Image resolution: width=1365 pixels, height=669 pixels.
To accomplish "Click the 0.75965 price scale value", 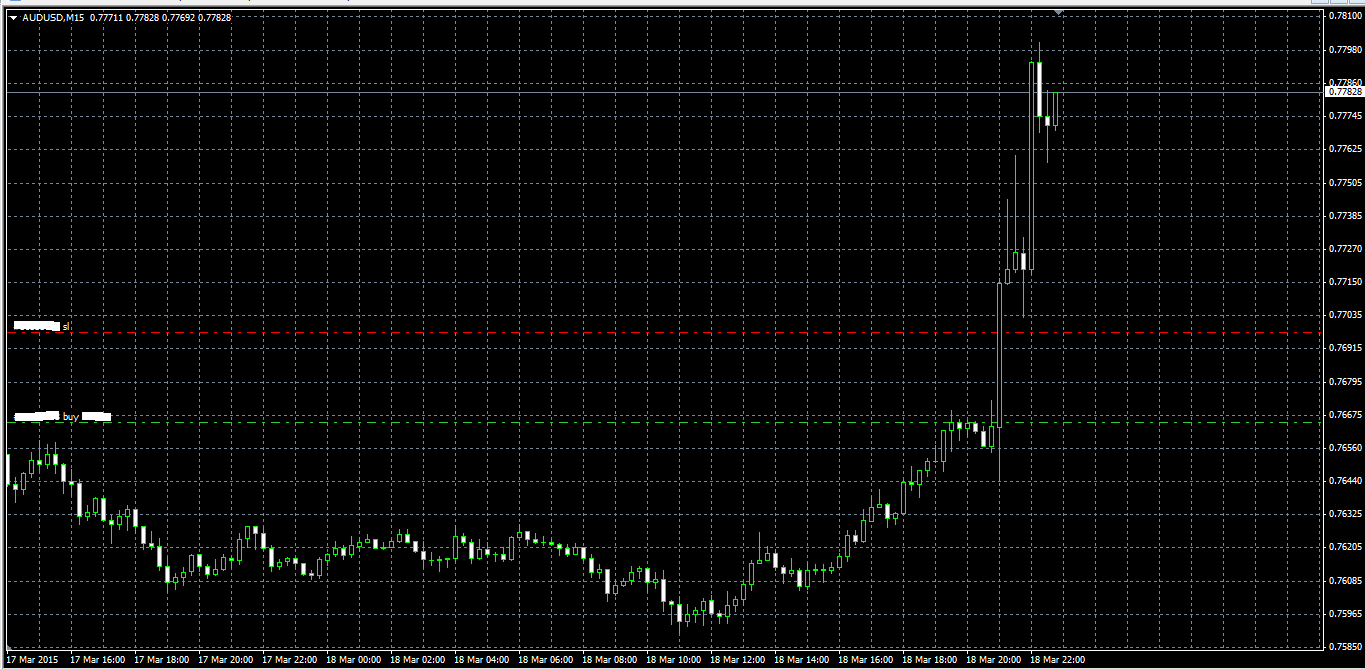I will click(1346, 613).
